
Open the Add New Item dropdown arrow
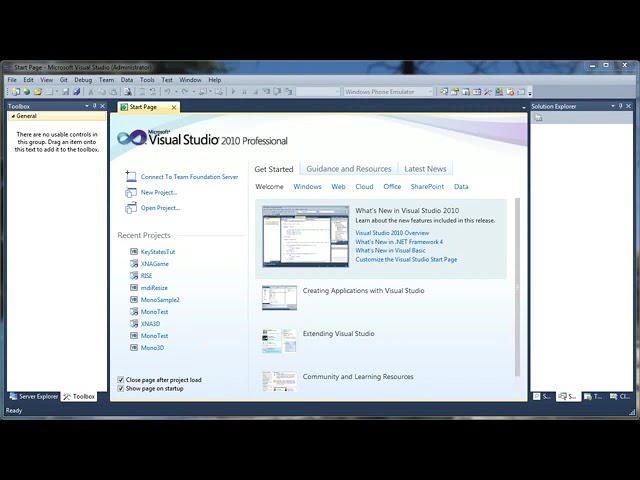(57, 92)
